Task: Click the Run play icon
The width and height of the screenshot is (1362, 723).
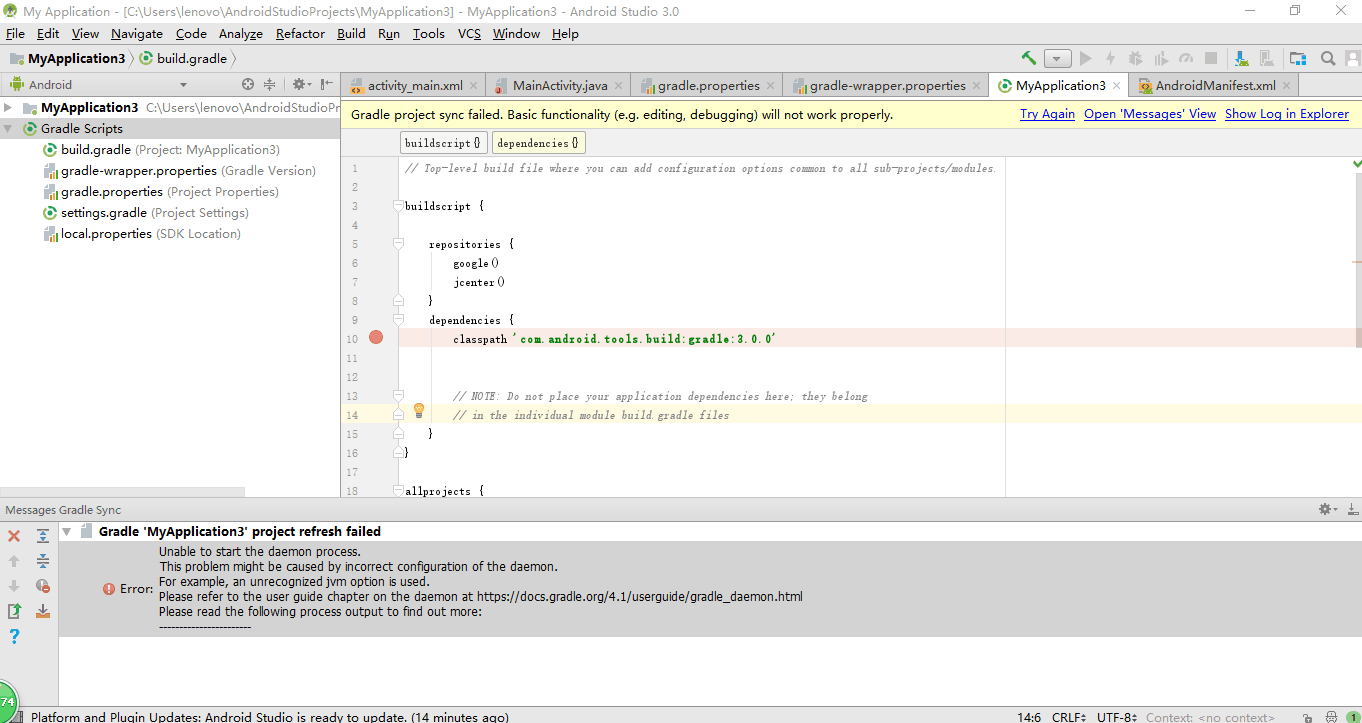Action: click(1086, 59)
